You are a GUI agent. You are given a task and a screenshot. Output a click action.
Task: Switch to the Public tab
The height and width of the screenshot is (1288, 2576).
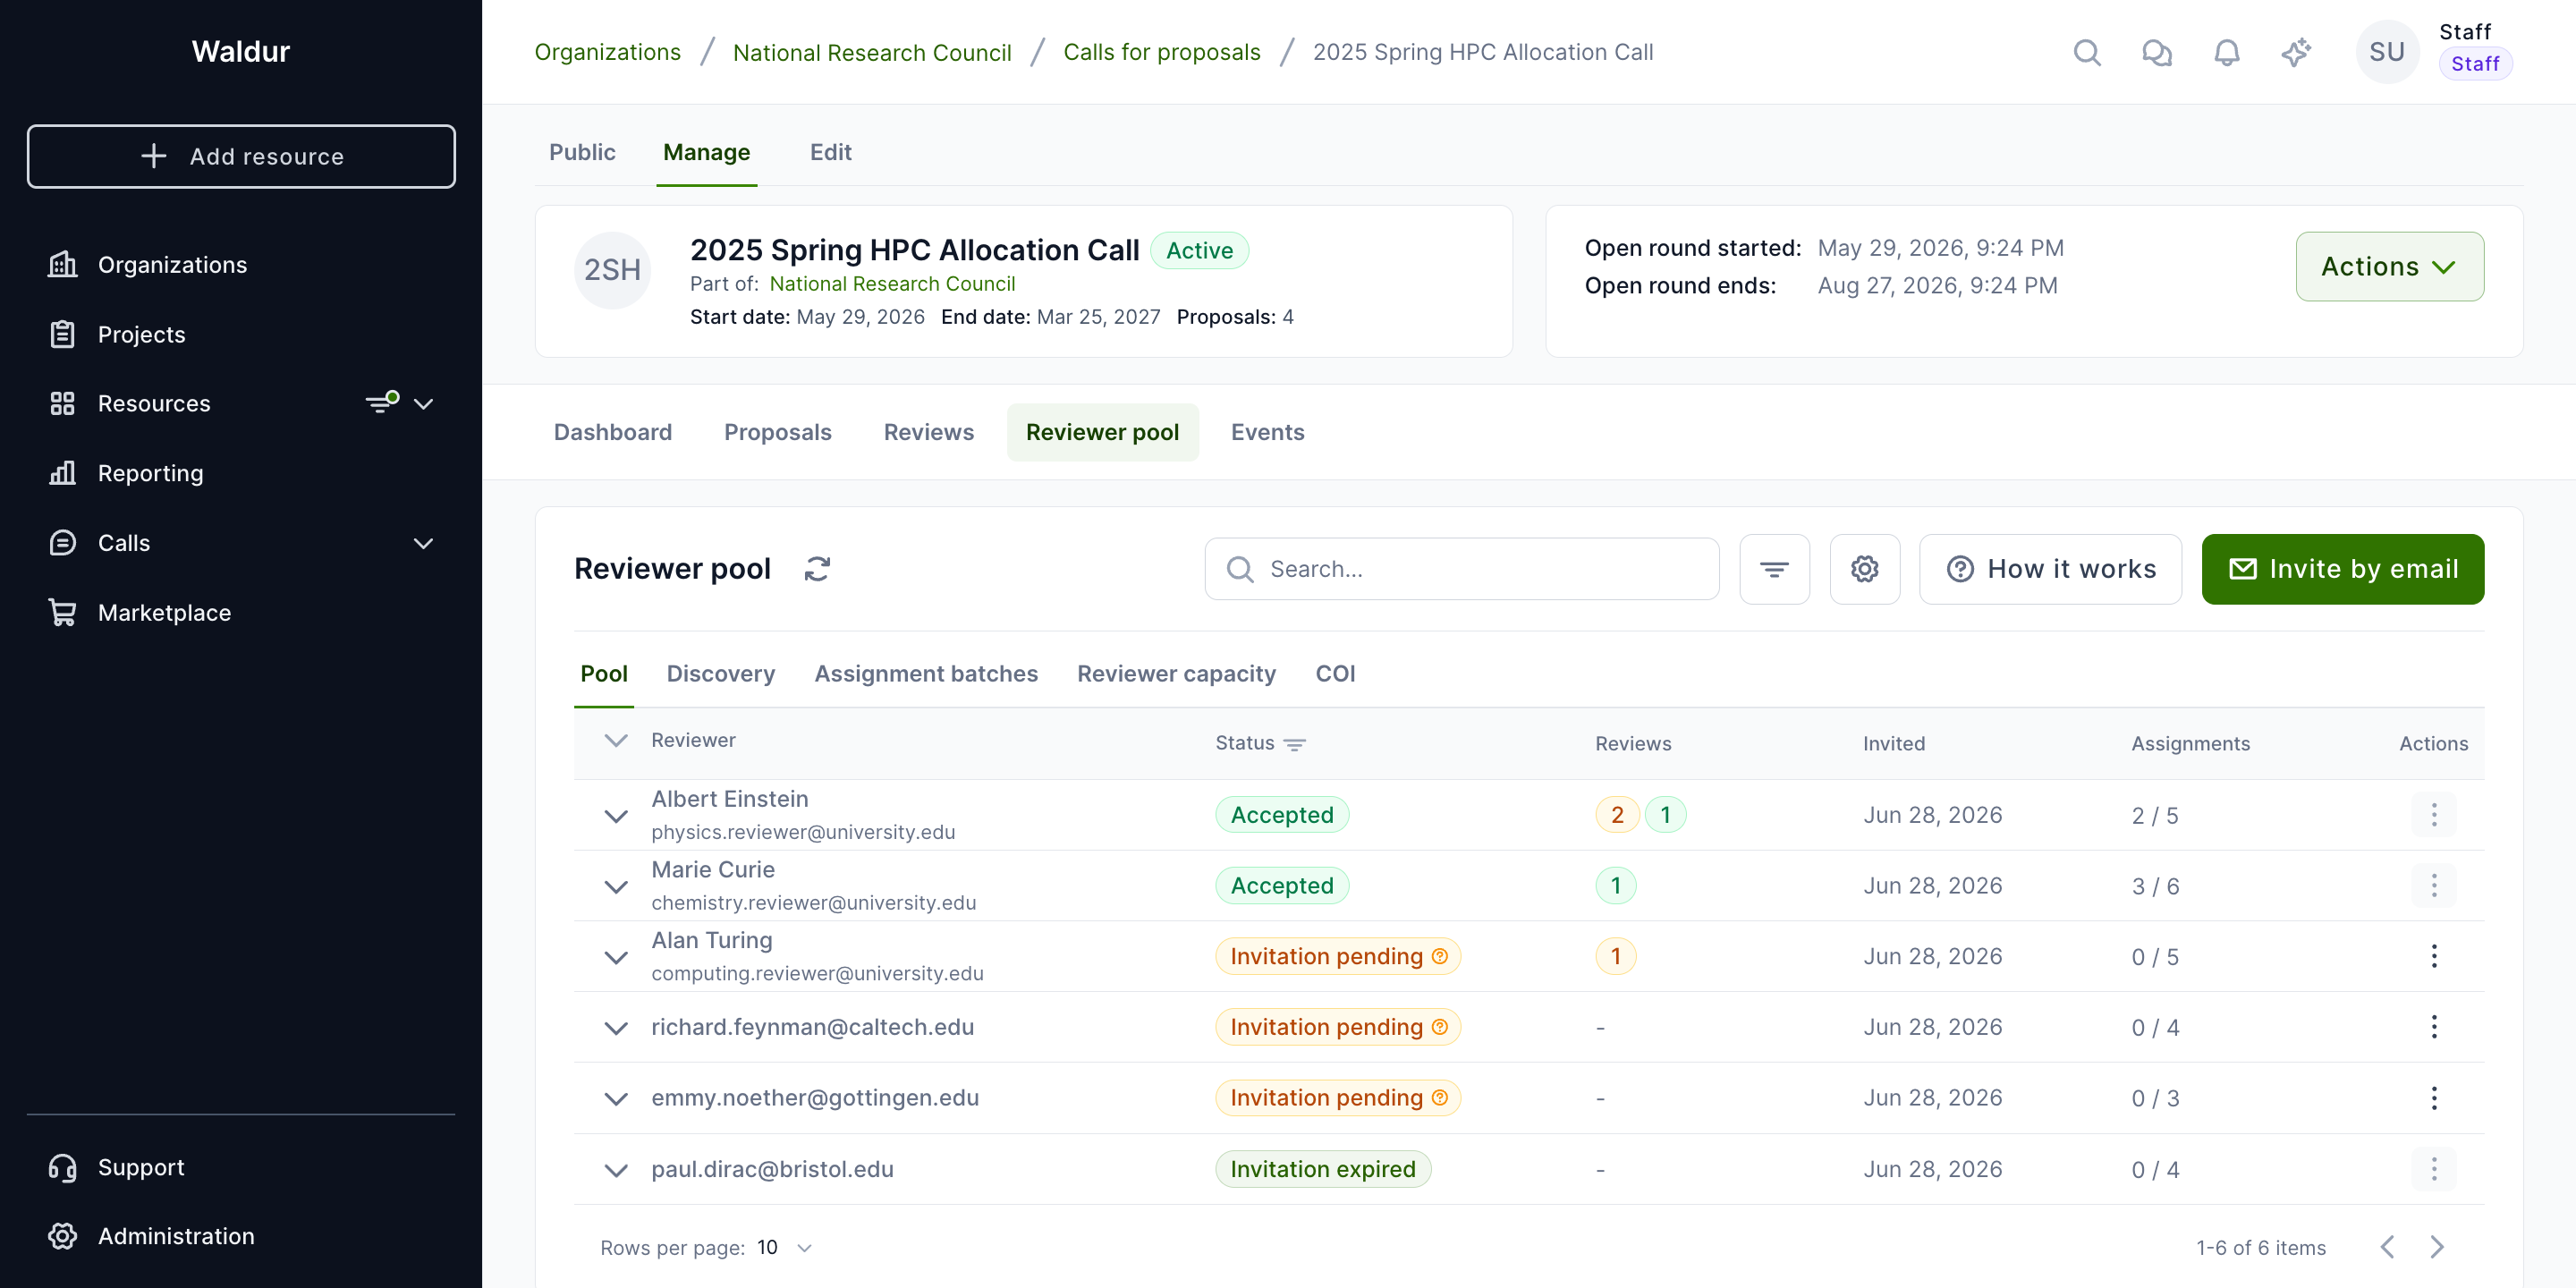point(582,152)
